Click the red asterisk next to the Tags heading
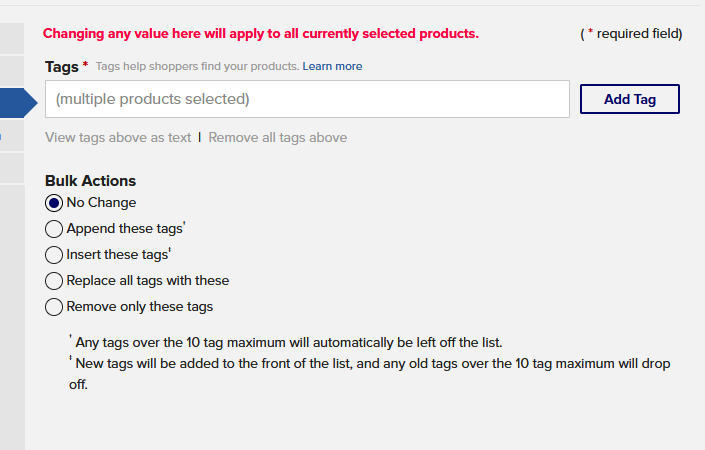 pos(85,65)
